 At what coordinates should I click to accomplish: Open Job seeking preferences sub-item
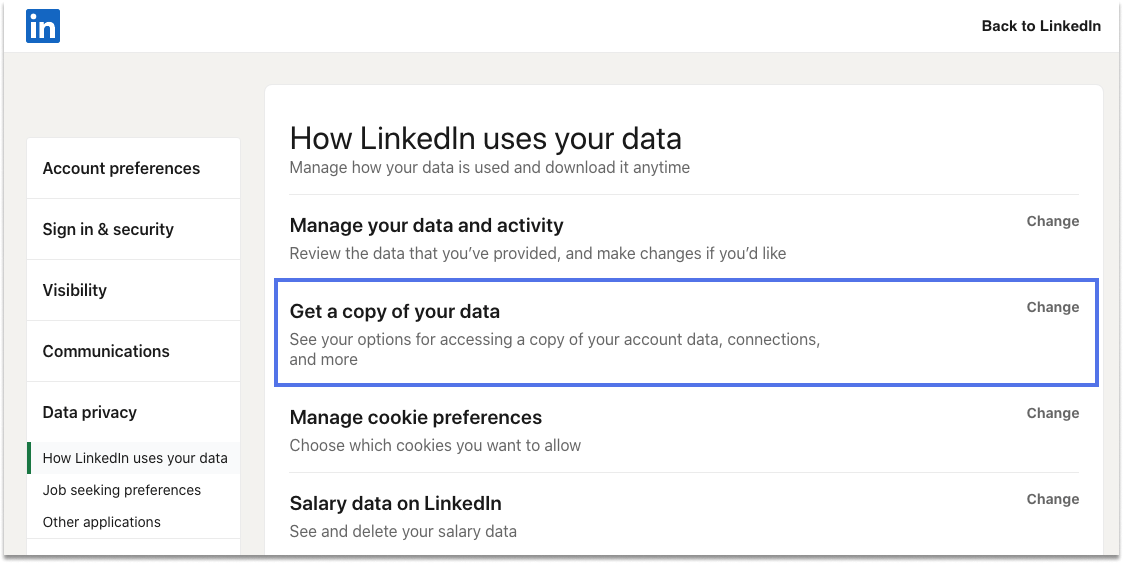(122, 490)
